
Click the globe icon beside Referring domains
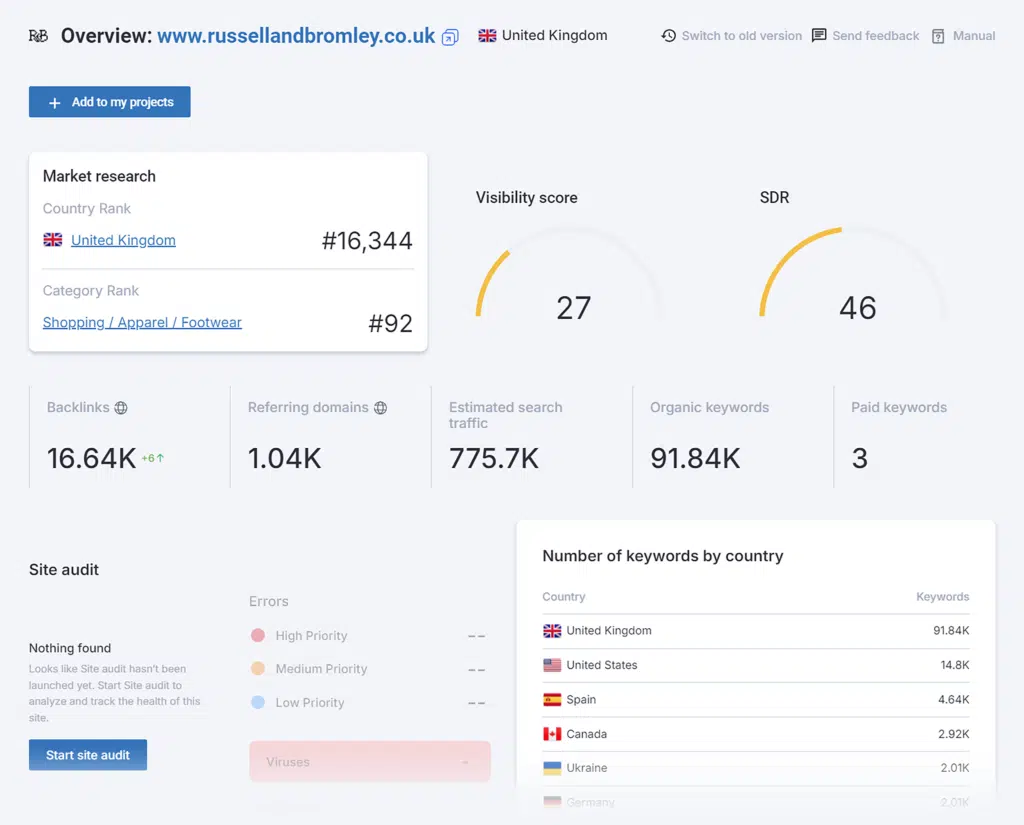(380, 408)
